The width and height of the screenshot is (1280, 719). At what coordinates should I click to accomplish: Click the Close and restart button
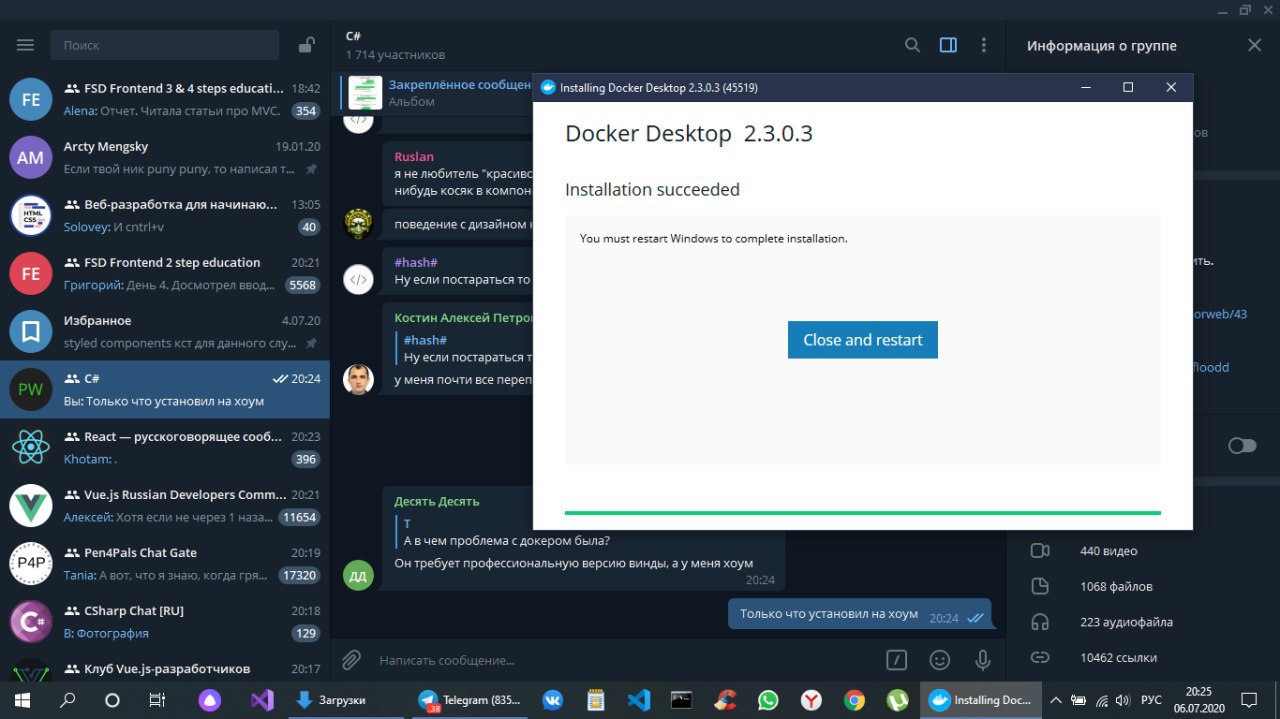click(x=862, y=340)
